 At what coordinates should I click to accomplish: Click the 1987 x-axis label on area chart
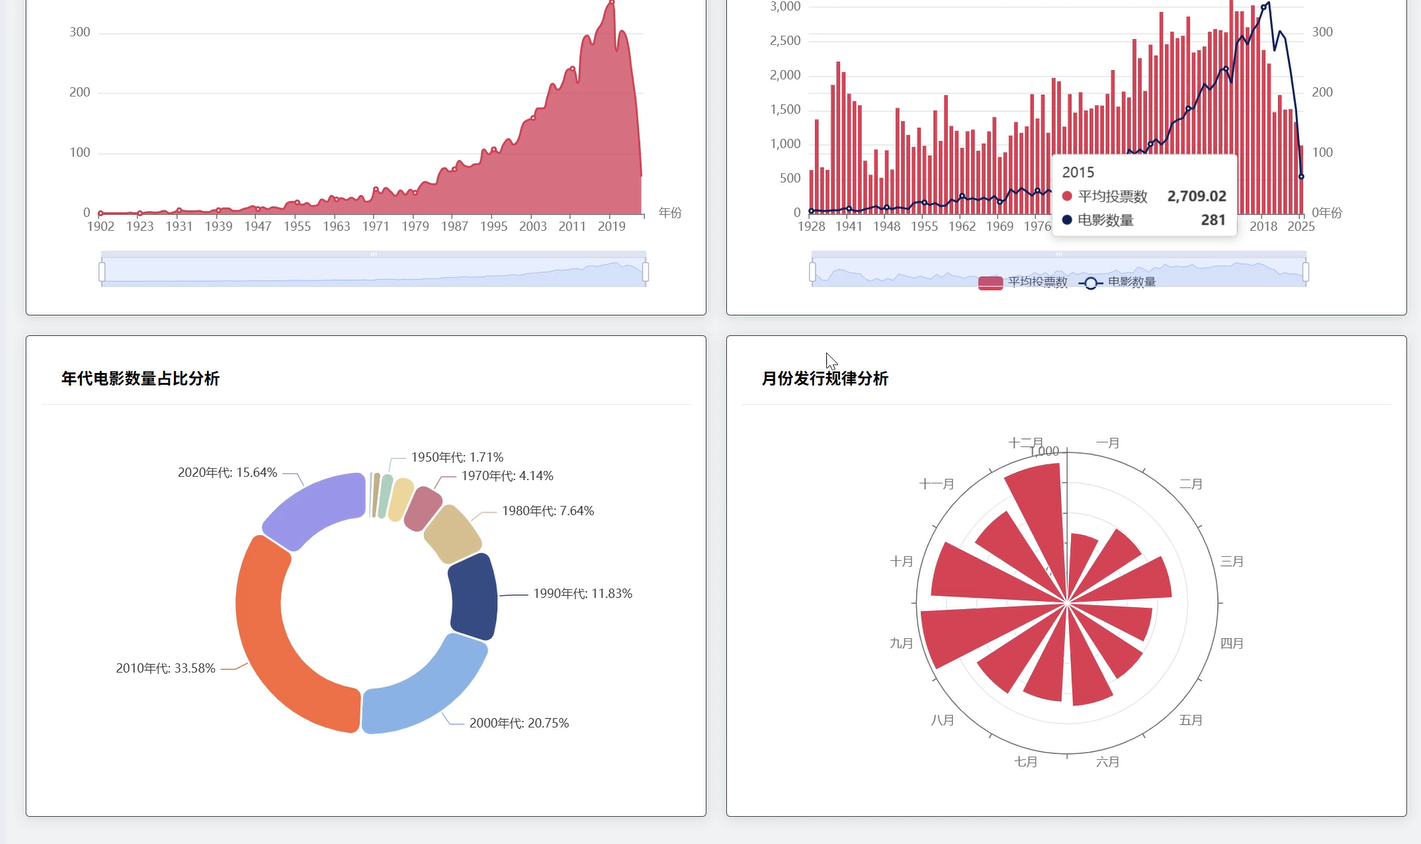455,227
